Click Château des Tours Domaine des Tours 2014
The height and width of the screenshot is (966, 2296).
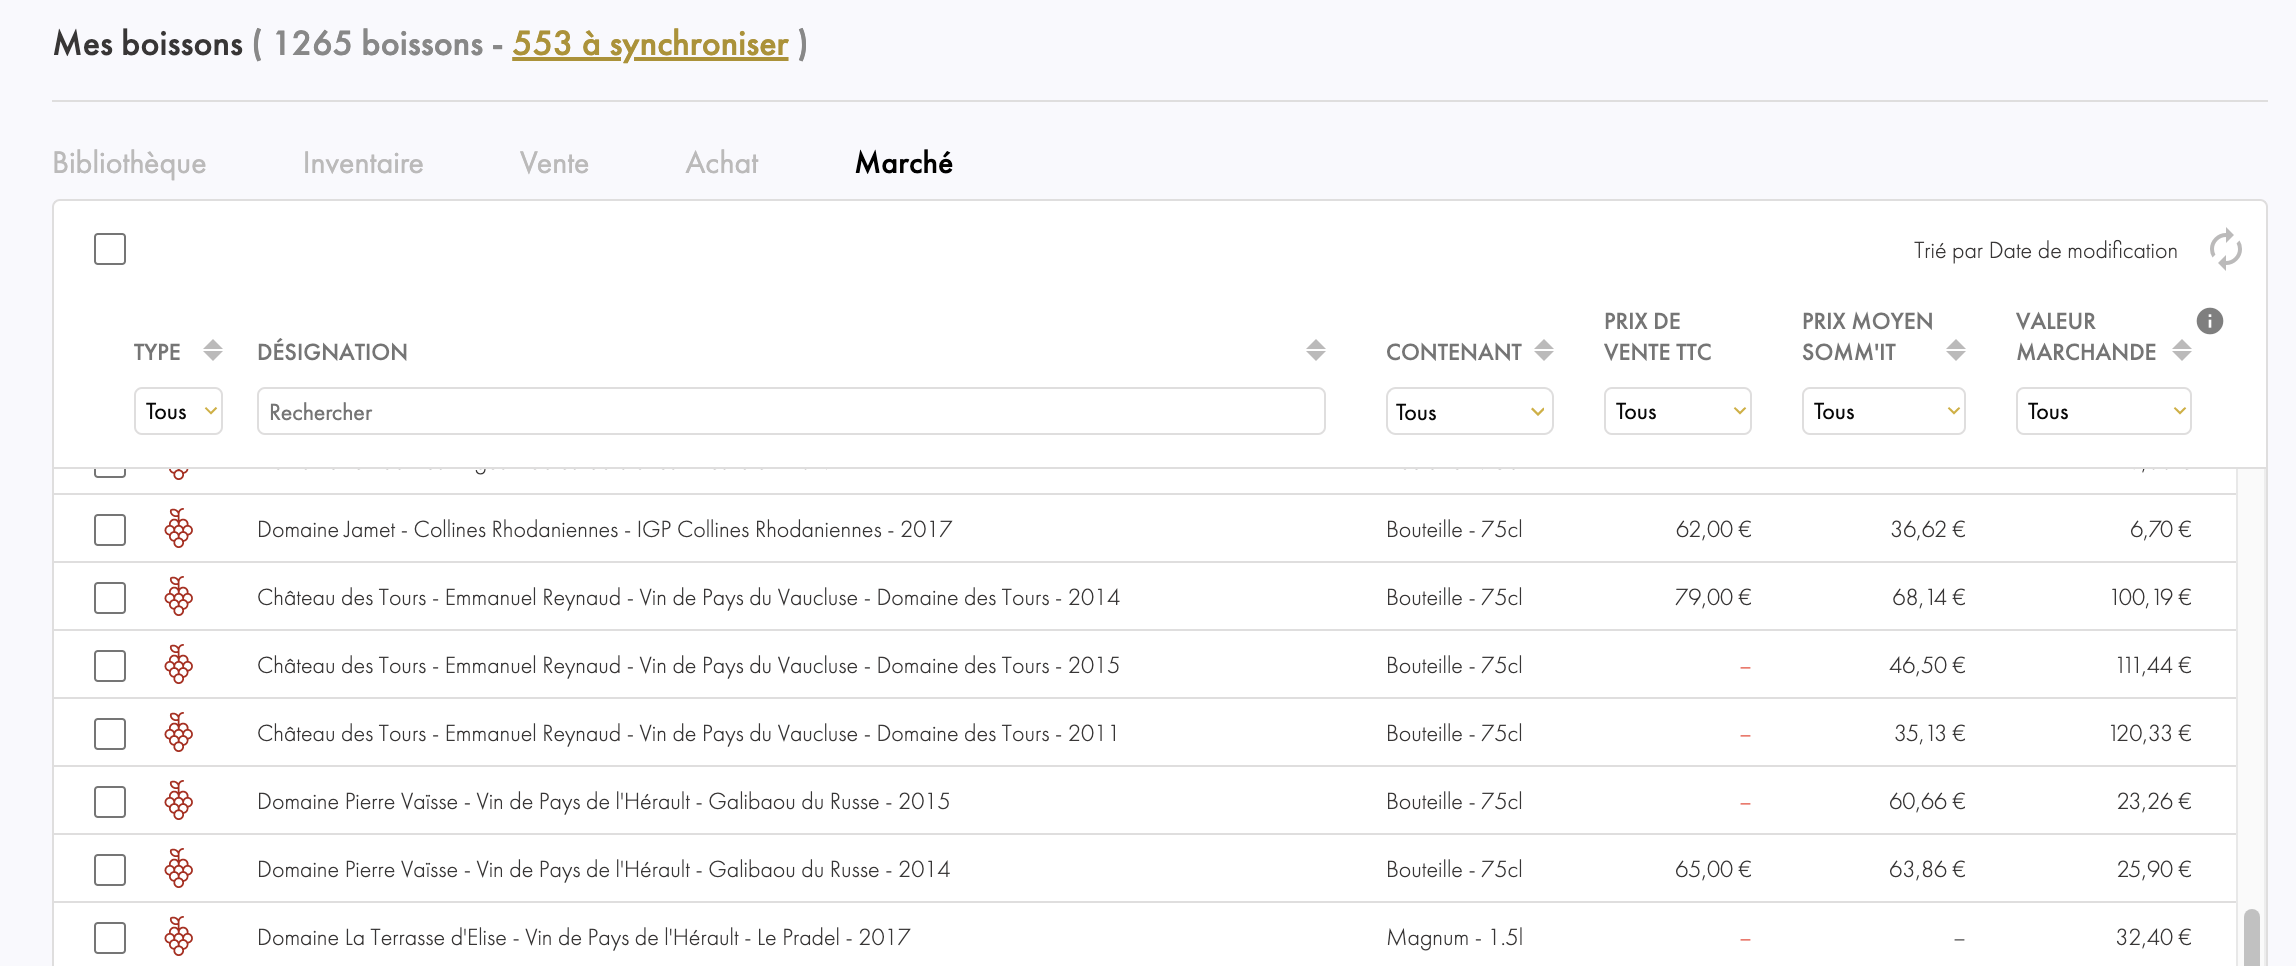click(x=688, y=597)
